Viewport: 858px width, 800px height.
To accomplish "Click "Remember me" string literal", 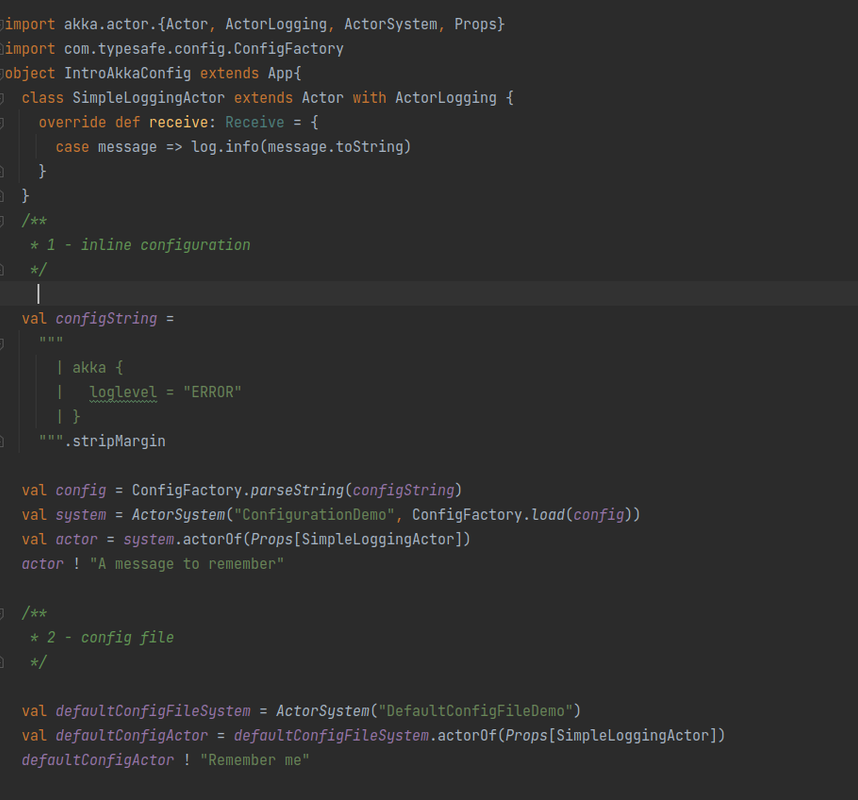I will [254, 760].
